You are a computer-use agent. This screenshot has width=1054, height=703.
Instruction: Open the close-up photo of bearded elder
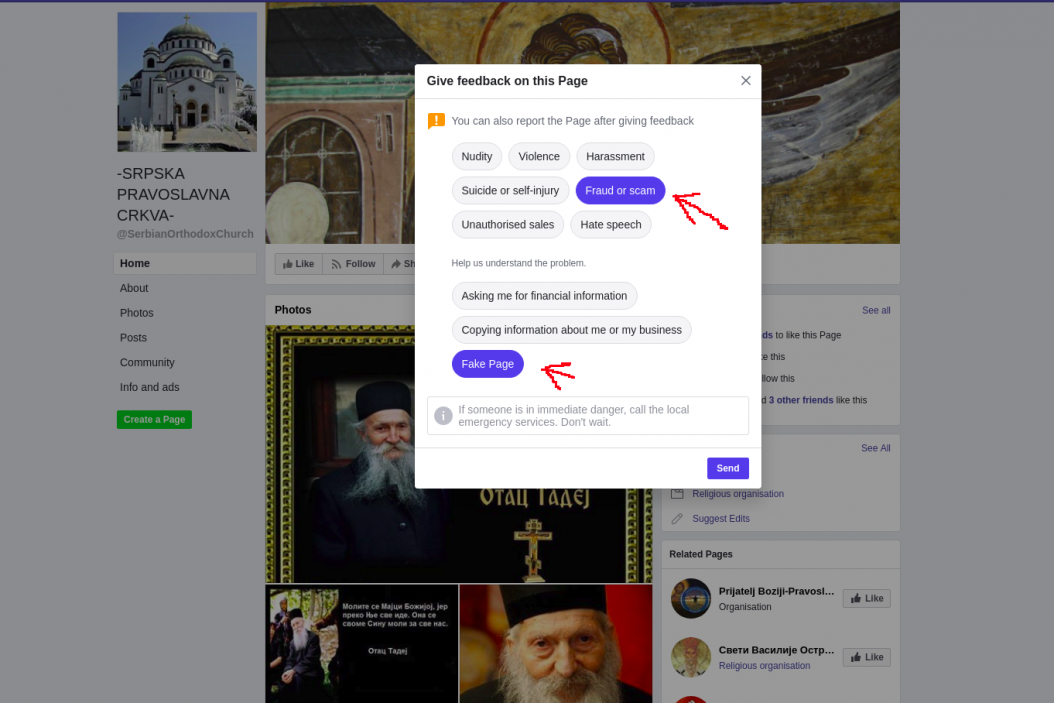(556, 644)
